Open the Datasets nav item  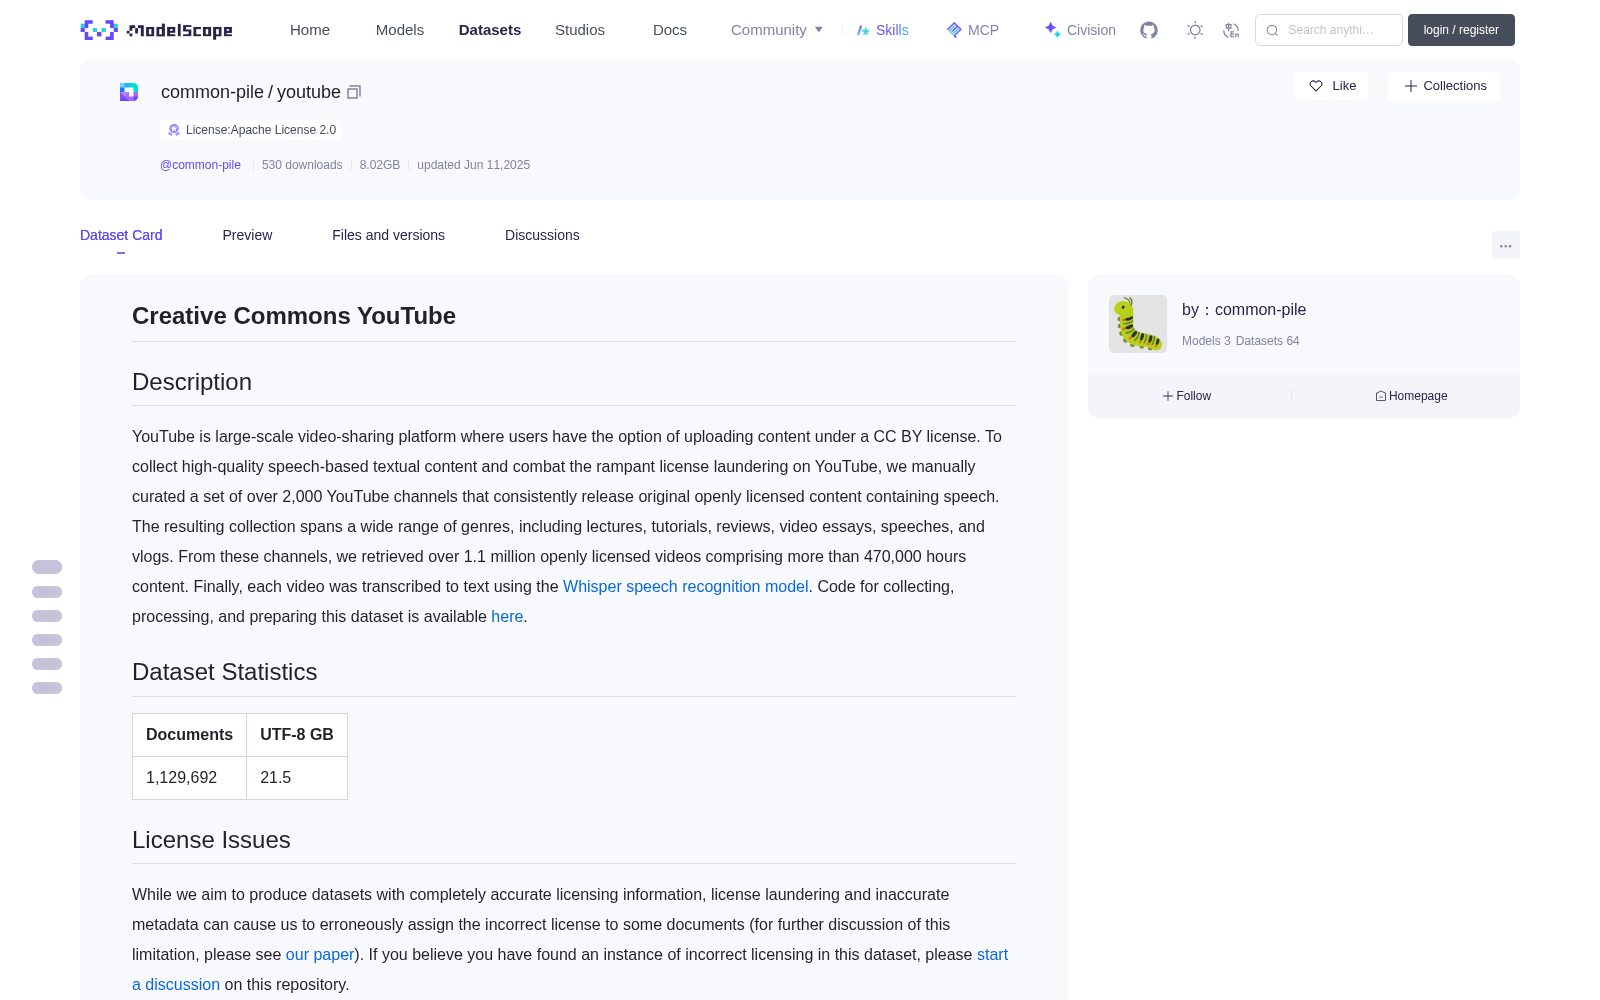[490, 30]
